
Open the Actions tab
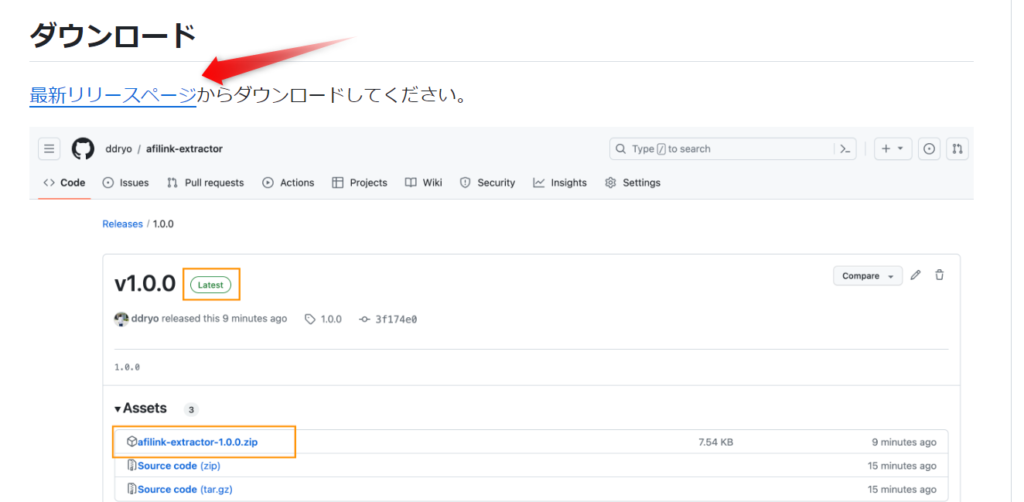point(288,183)
